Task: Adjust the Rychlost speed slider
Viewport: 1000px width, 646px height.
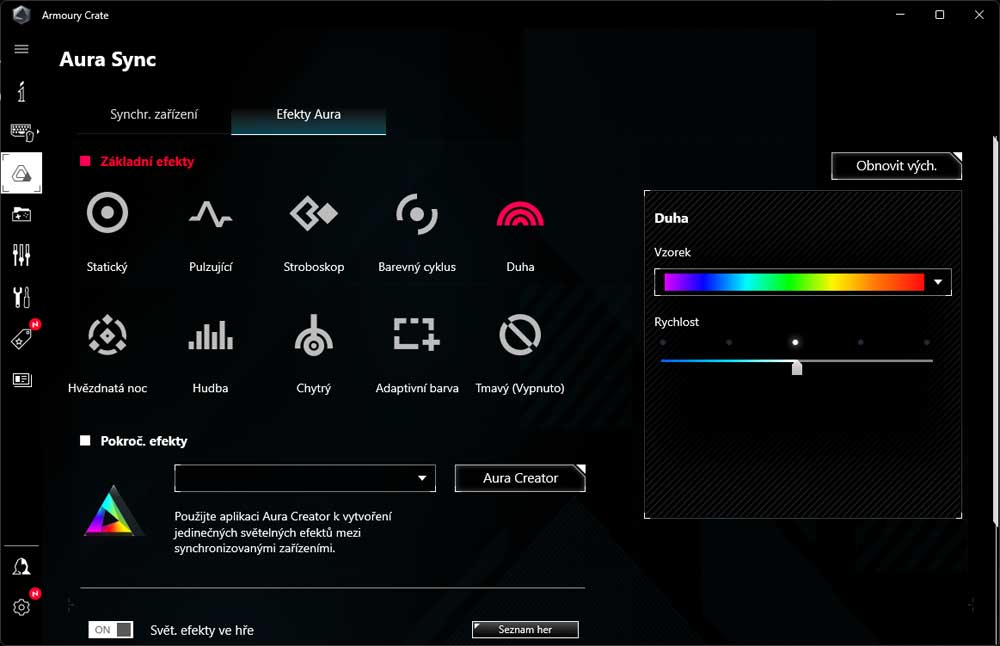Action: point(796,368)
